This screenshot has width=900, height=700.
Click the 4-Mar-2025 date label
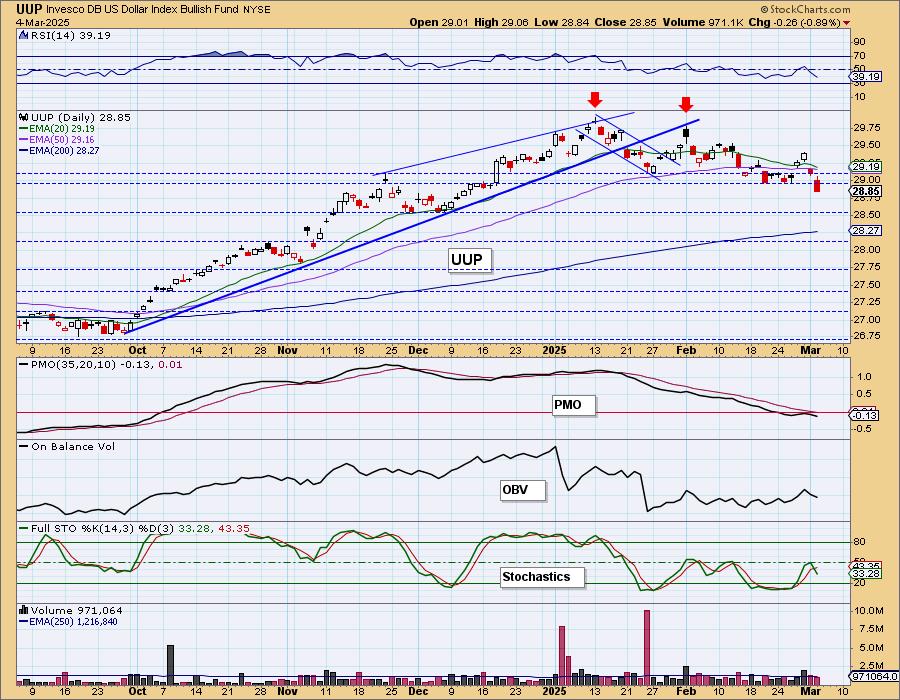click(43, 22)
